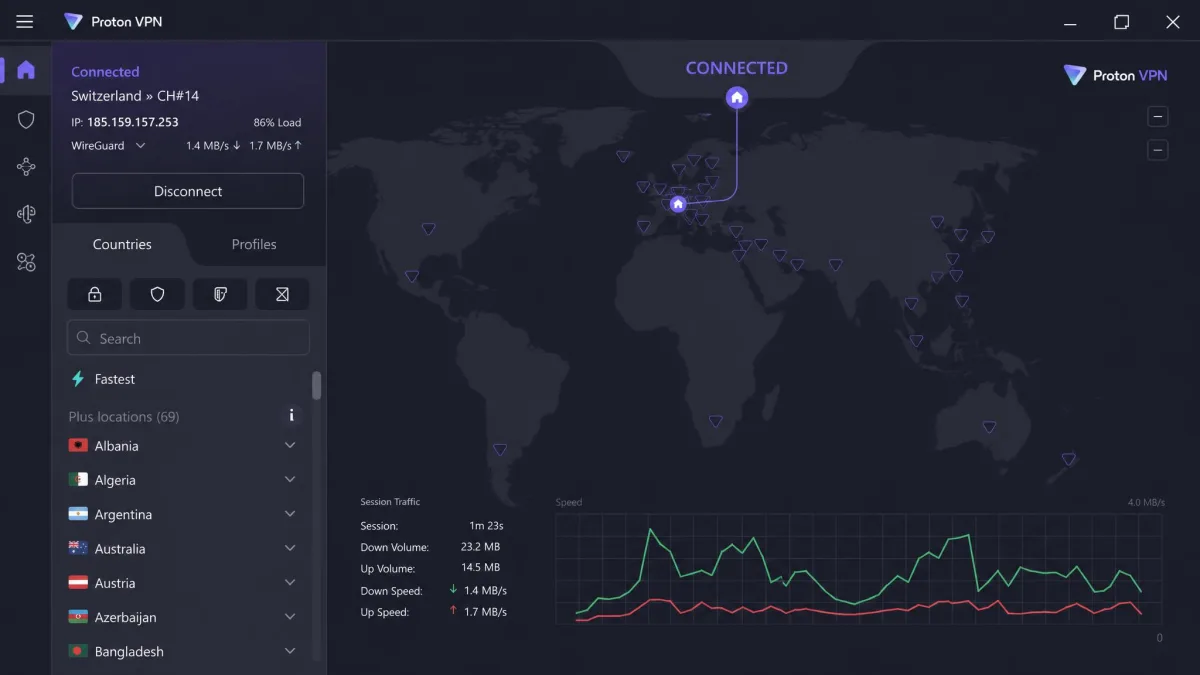
Task: Select the Argentina server marker on map
Action: click(500, 450)
